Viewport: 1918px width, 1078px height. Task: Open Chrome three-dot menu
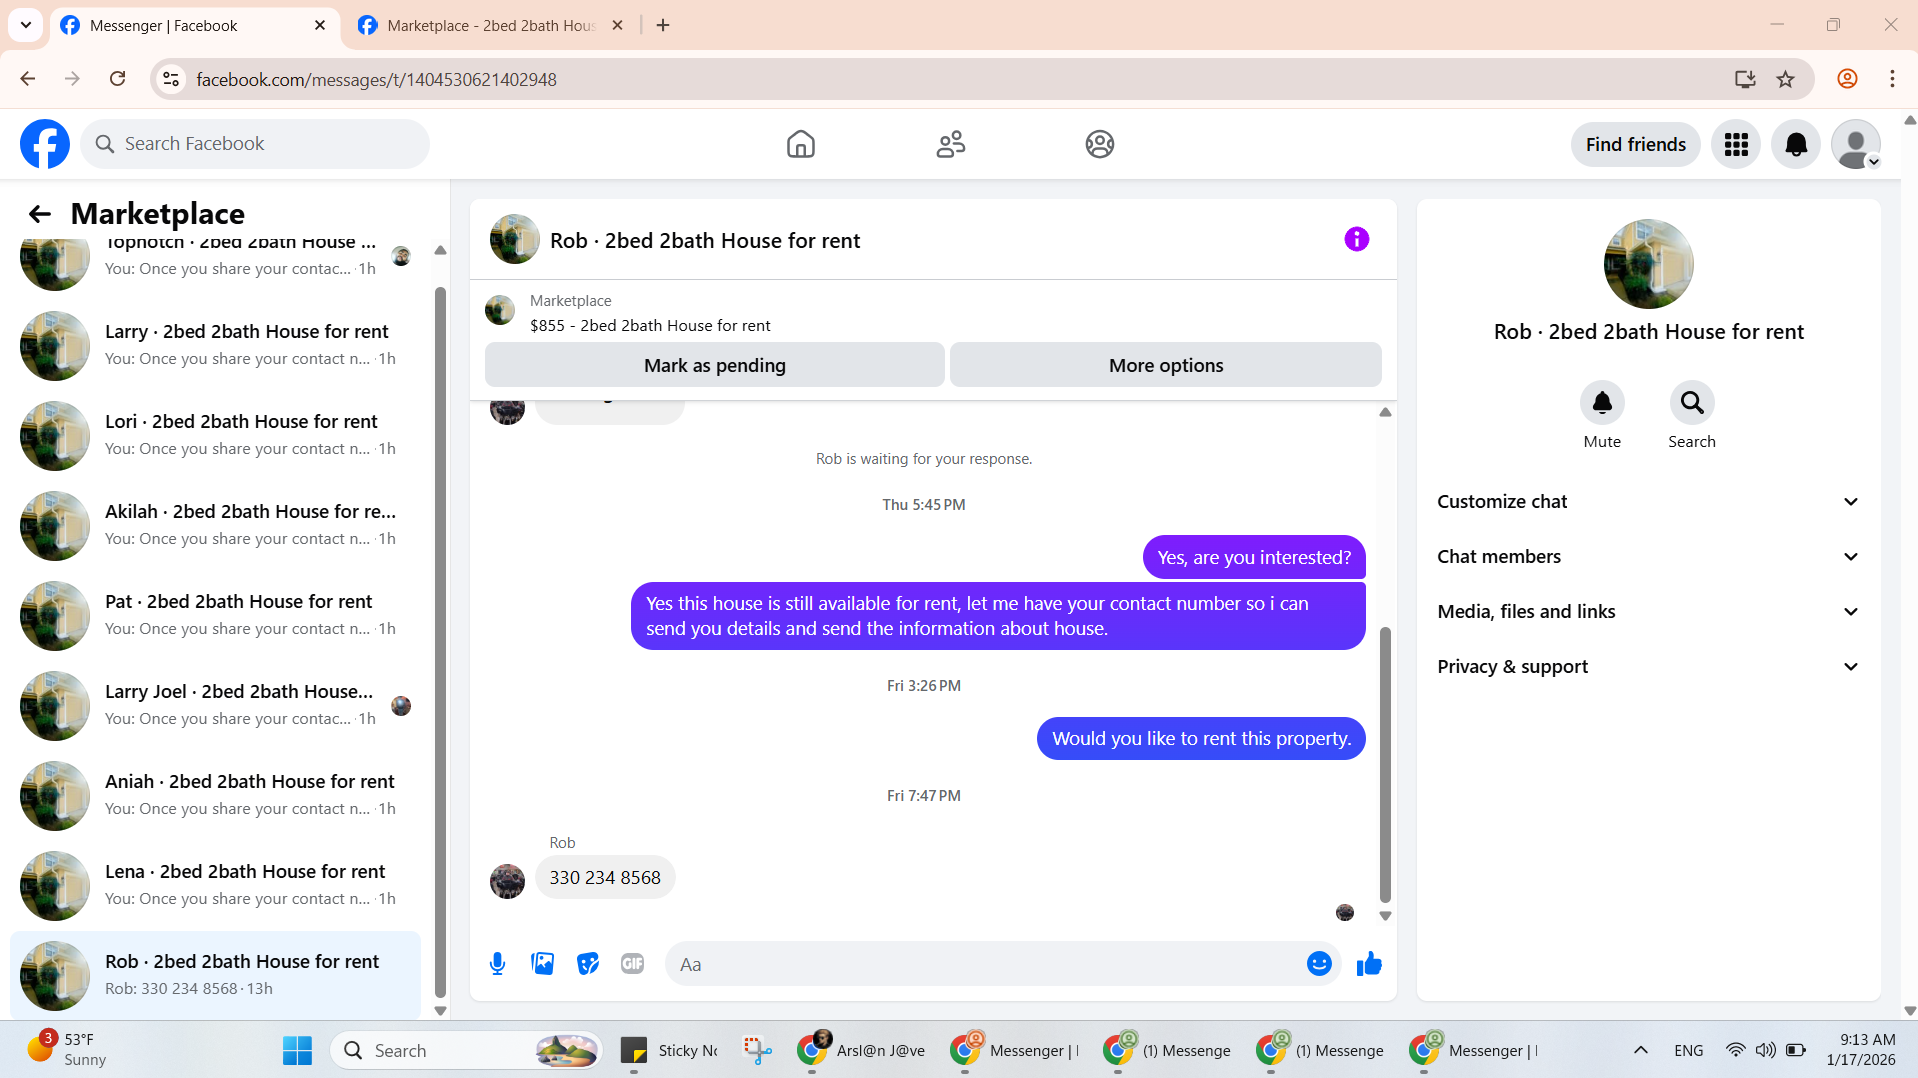1892,79
